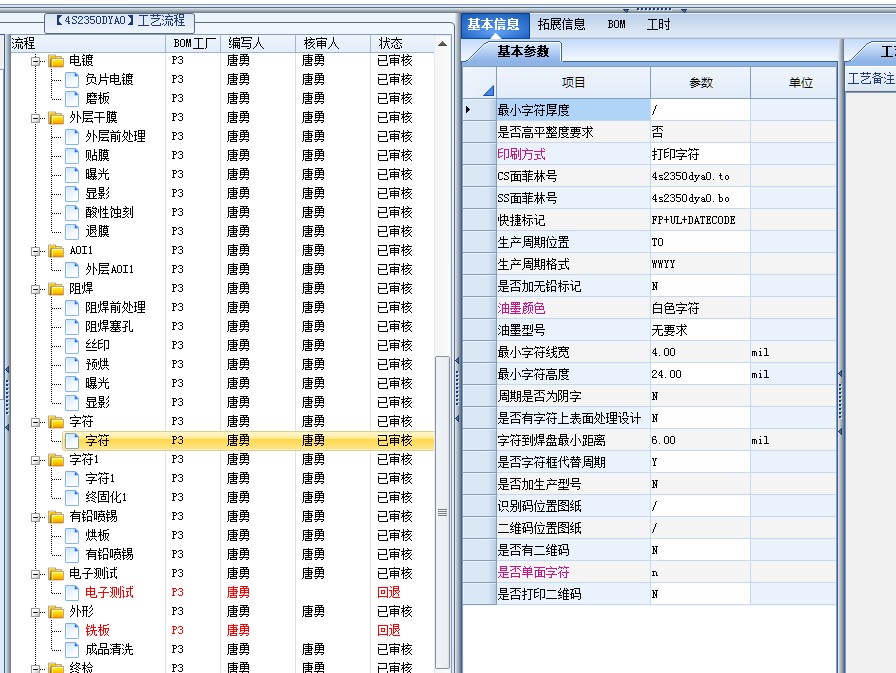Switch to the 基本信息 tab

494,25
